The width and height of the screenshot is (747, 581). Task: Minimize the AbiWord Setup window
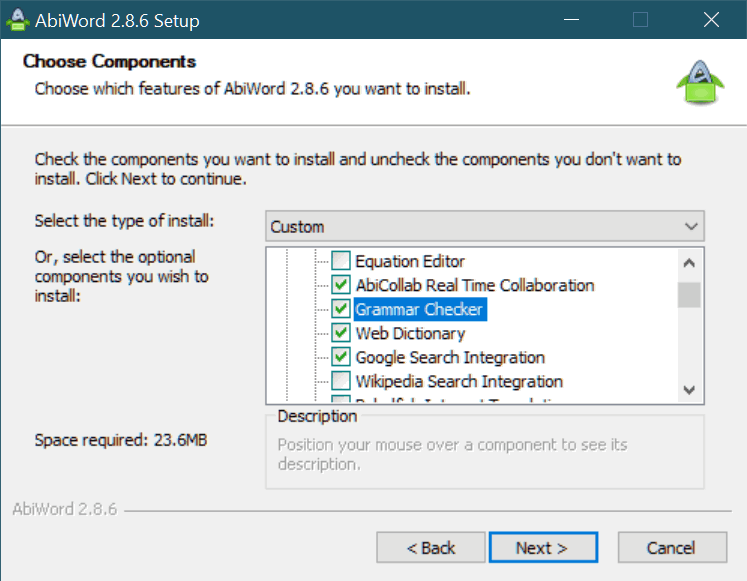(571, 20)
